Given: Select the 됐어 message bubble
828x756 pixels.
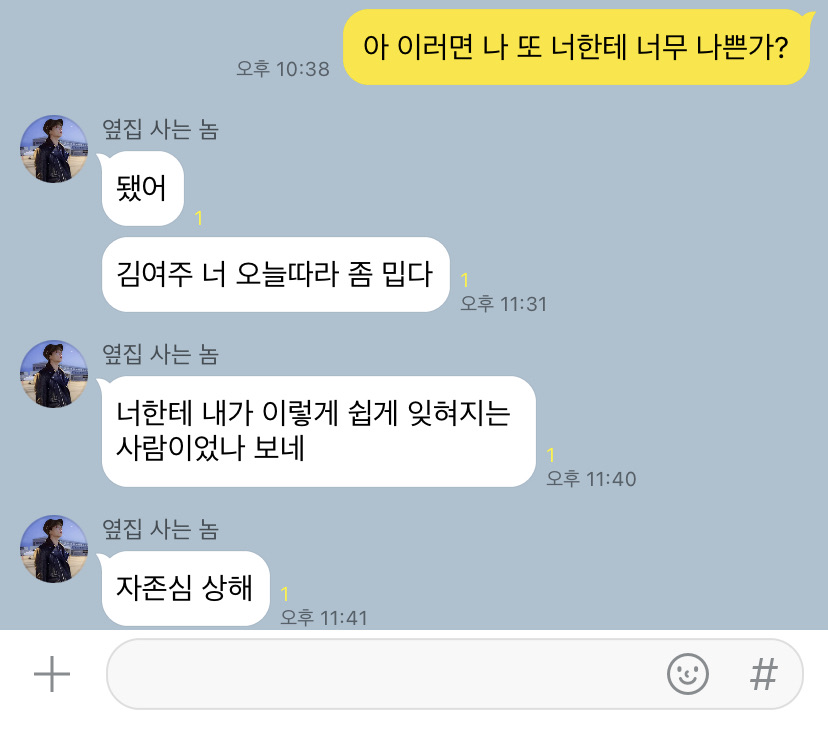Looking at the screenshot, I should (142, 188).
